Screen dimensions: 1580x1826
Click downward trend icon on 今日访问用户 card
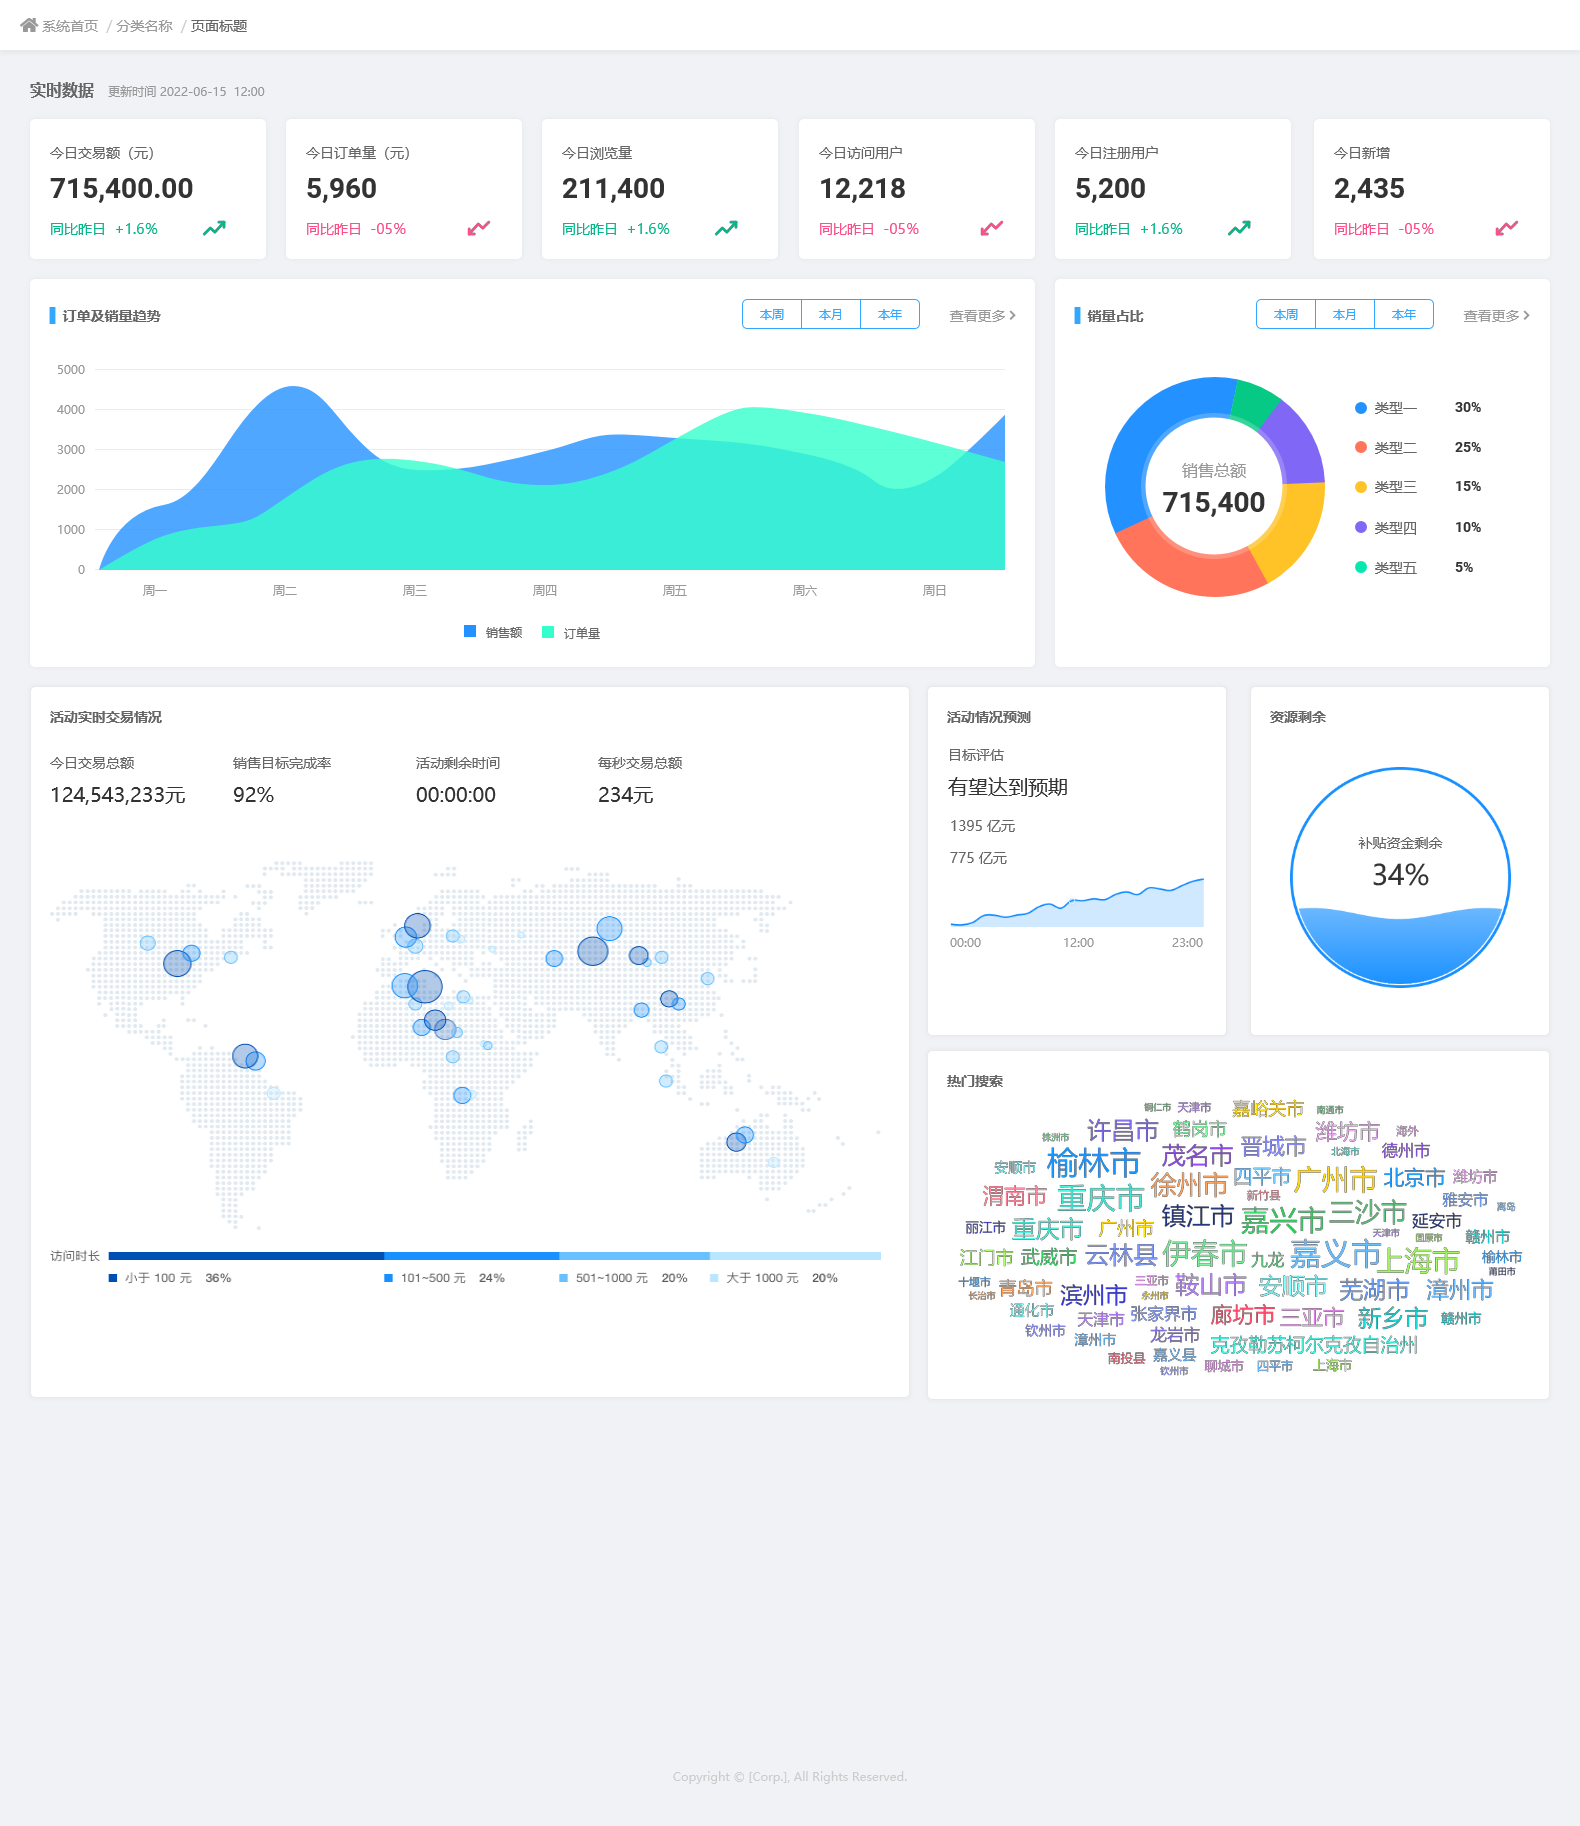click(x=992, y=228)
